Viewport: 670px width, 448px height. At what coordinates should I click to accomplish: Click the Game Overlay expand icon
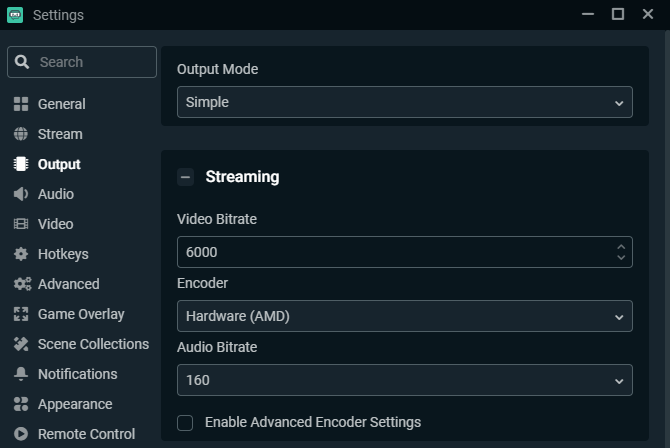coord(21,314)
